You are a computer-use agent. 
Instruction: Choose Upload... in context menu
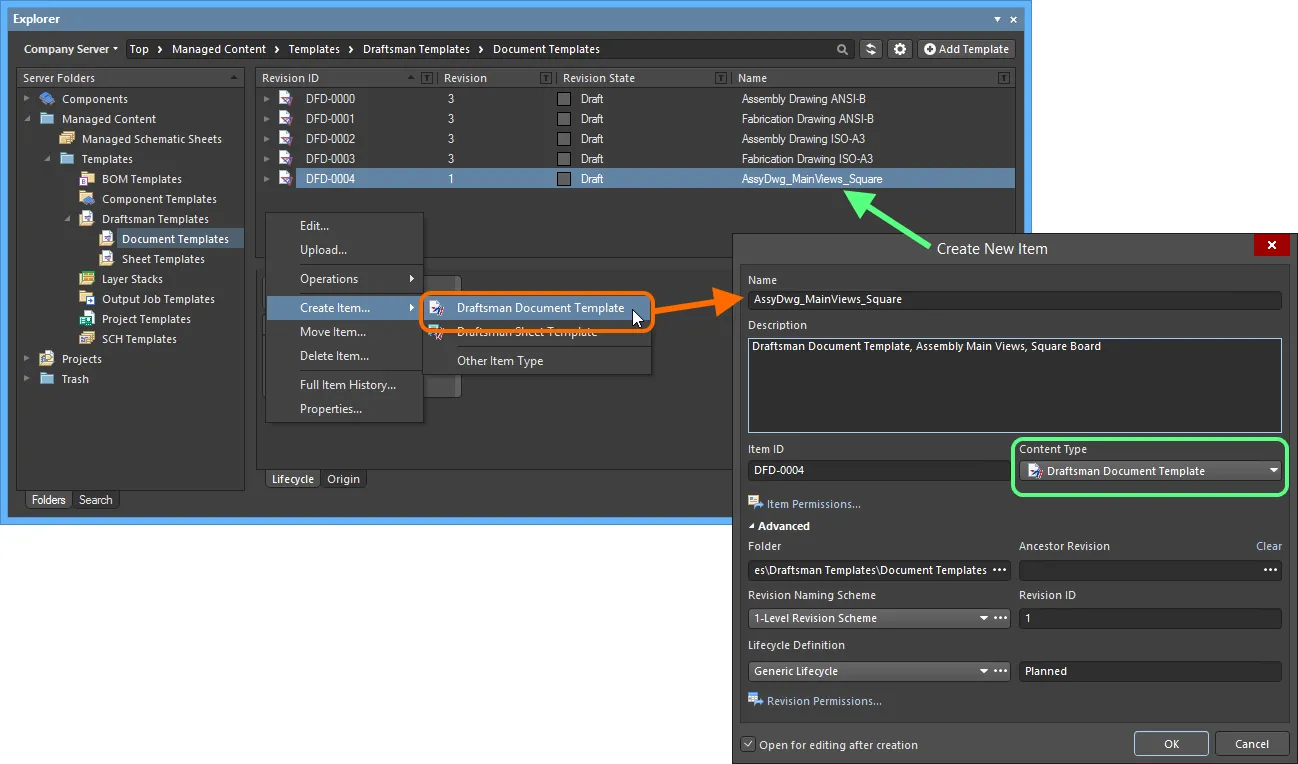[344, 250]
